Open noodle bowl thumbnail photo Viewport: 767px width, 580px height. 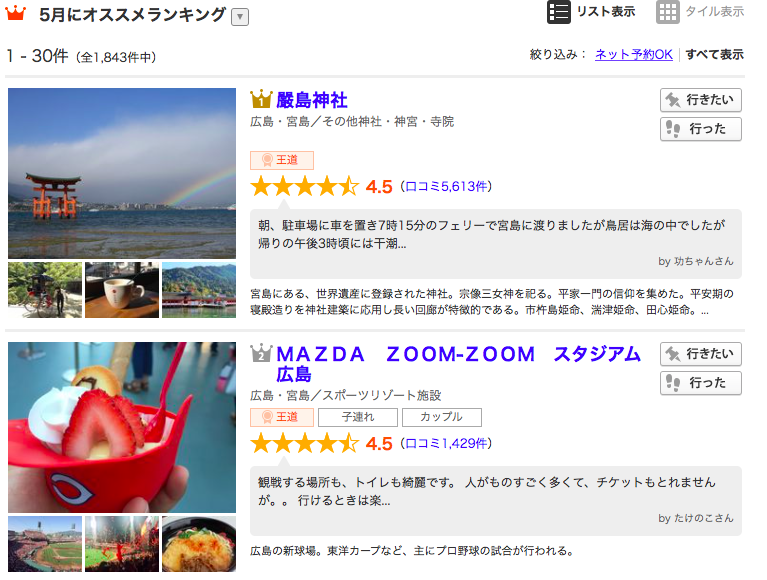tap(199, 544)
